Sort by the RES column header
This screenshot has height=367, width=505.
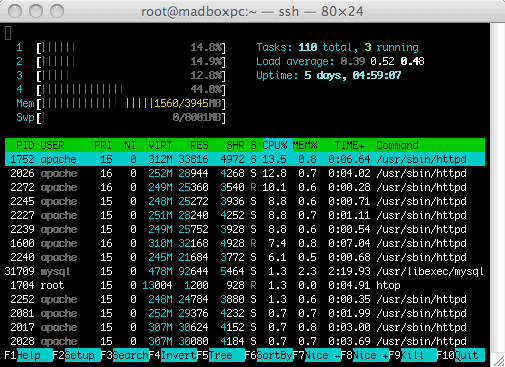coord(199,145)
